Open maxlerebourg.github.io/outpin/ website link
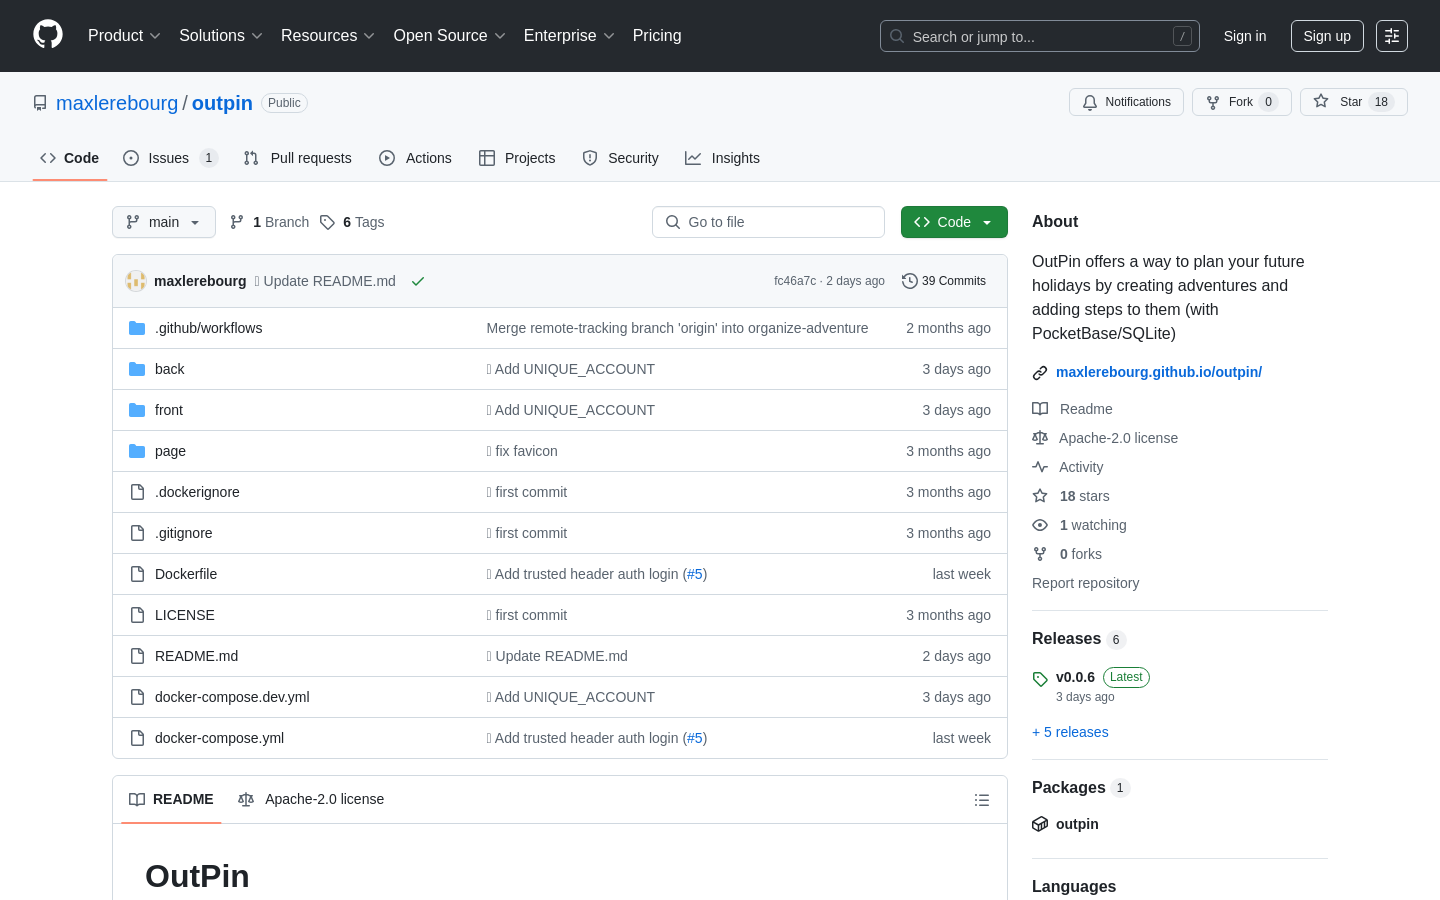Viewport: 1440px width, 900px height. tap(1159, 372)
